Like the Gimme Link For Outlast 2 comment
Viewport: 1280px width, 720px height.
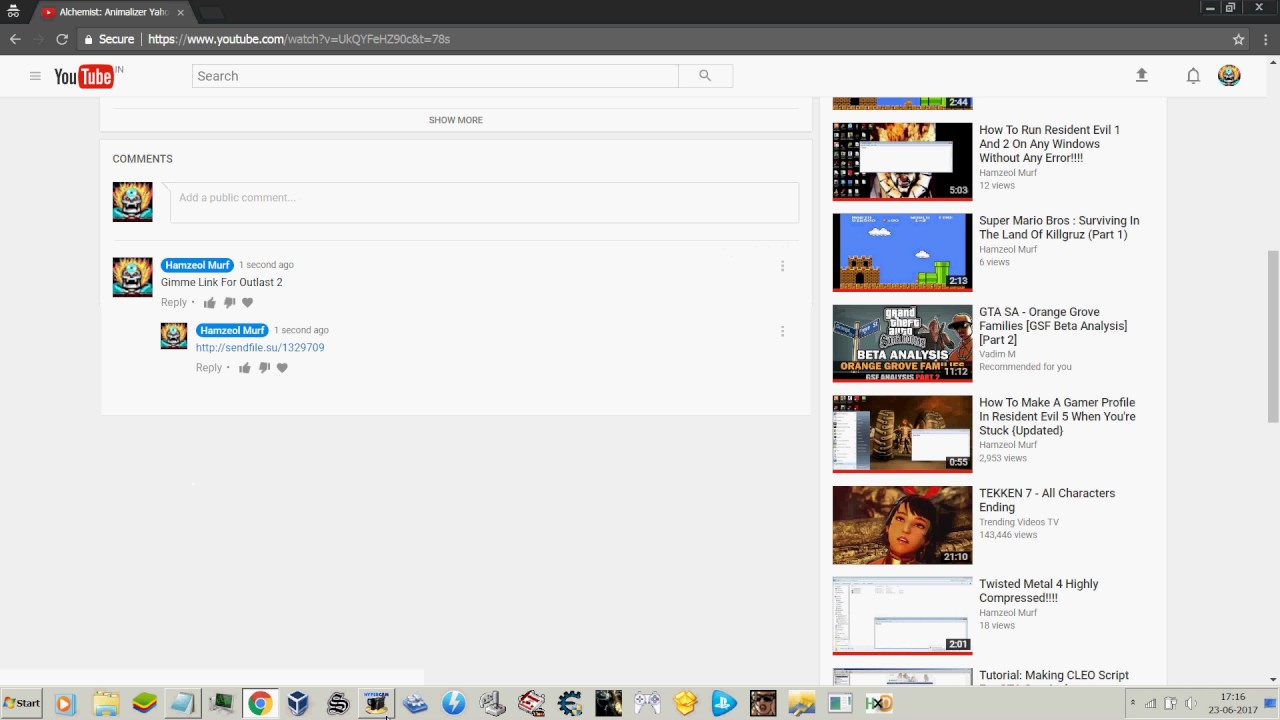point(209,302)
